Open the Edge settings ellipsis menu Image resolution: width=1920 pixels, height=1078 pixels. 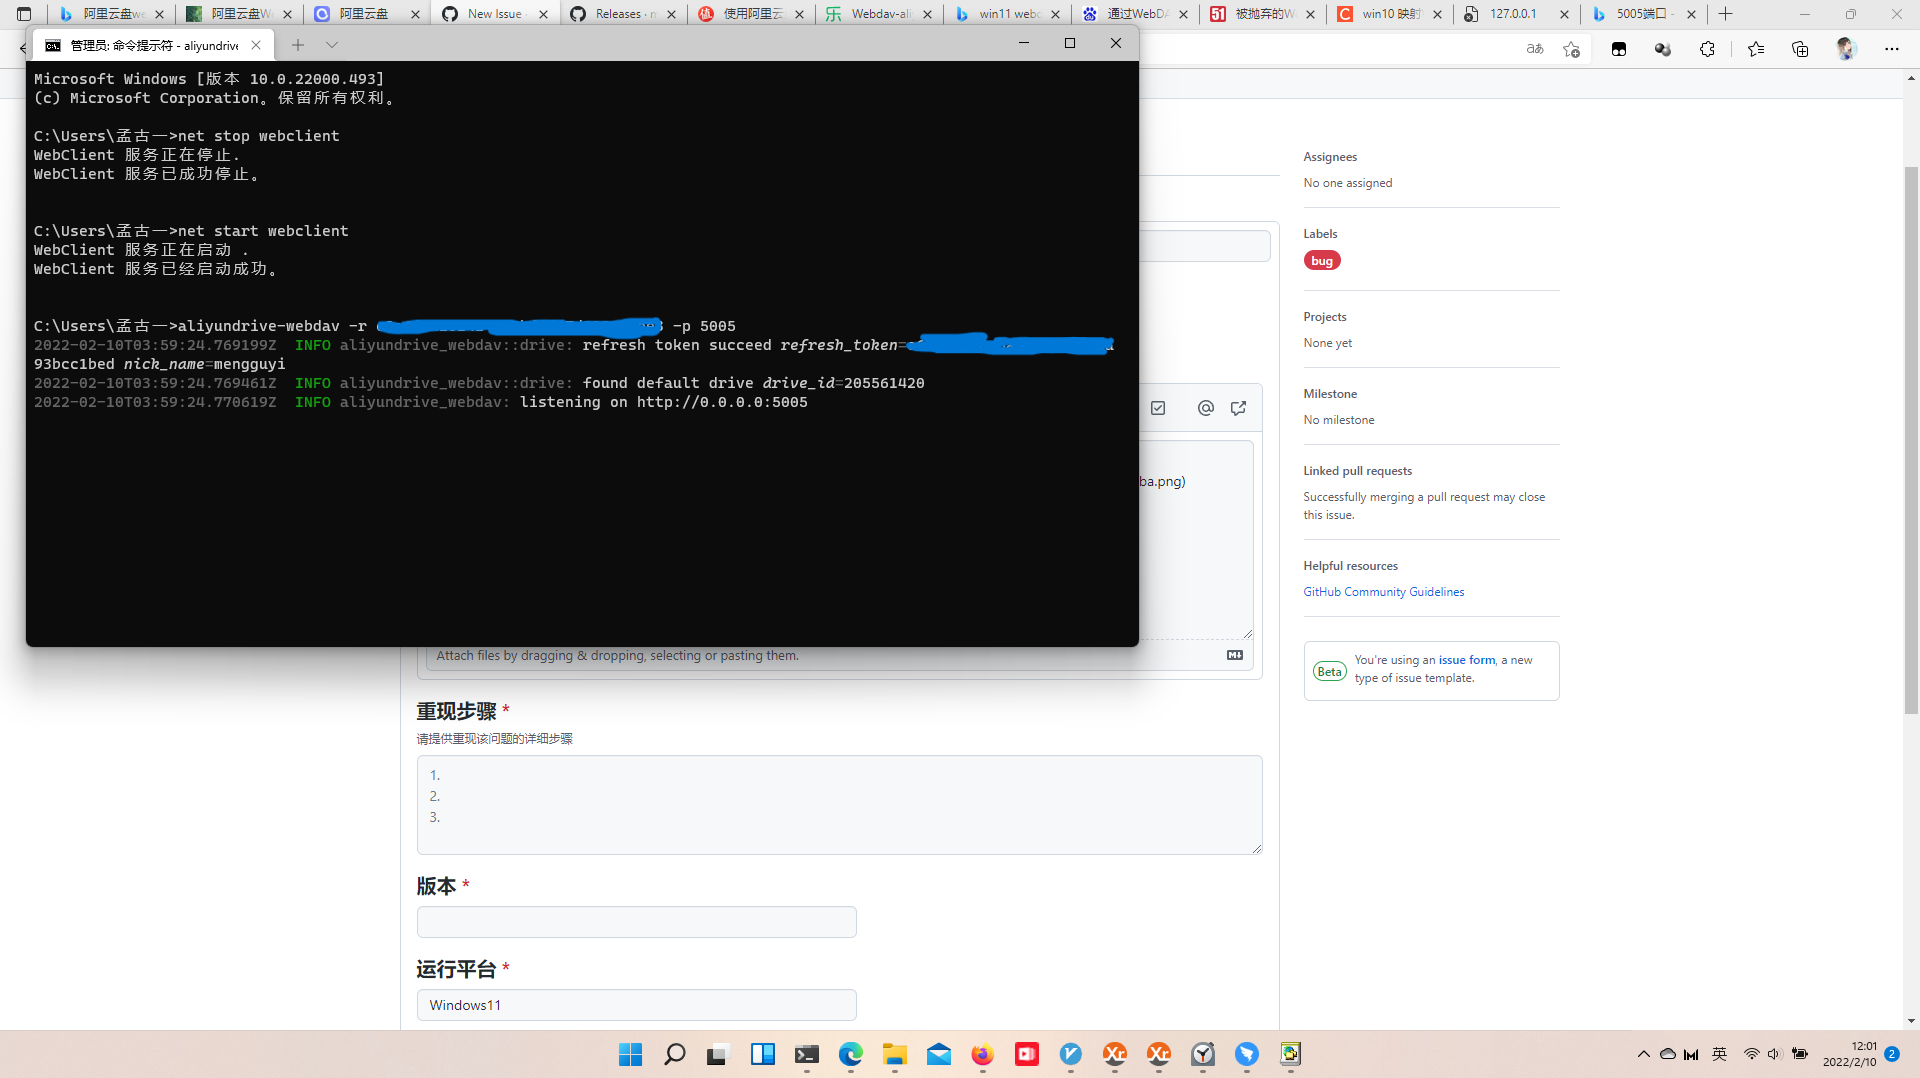(x=1892, y=48)
